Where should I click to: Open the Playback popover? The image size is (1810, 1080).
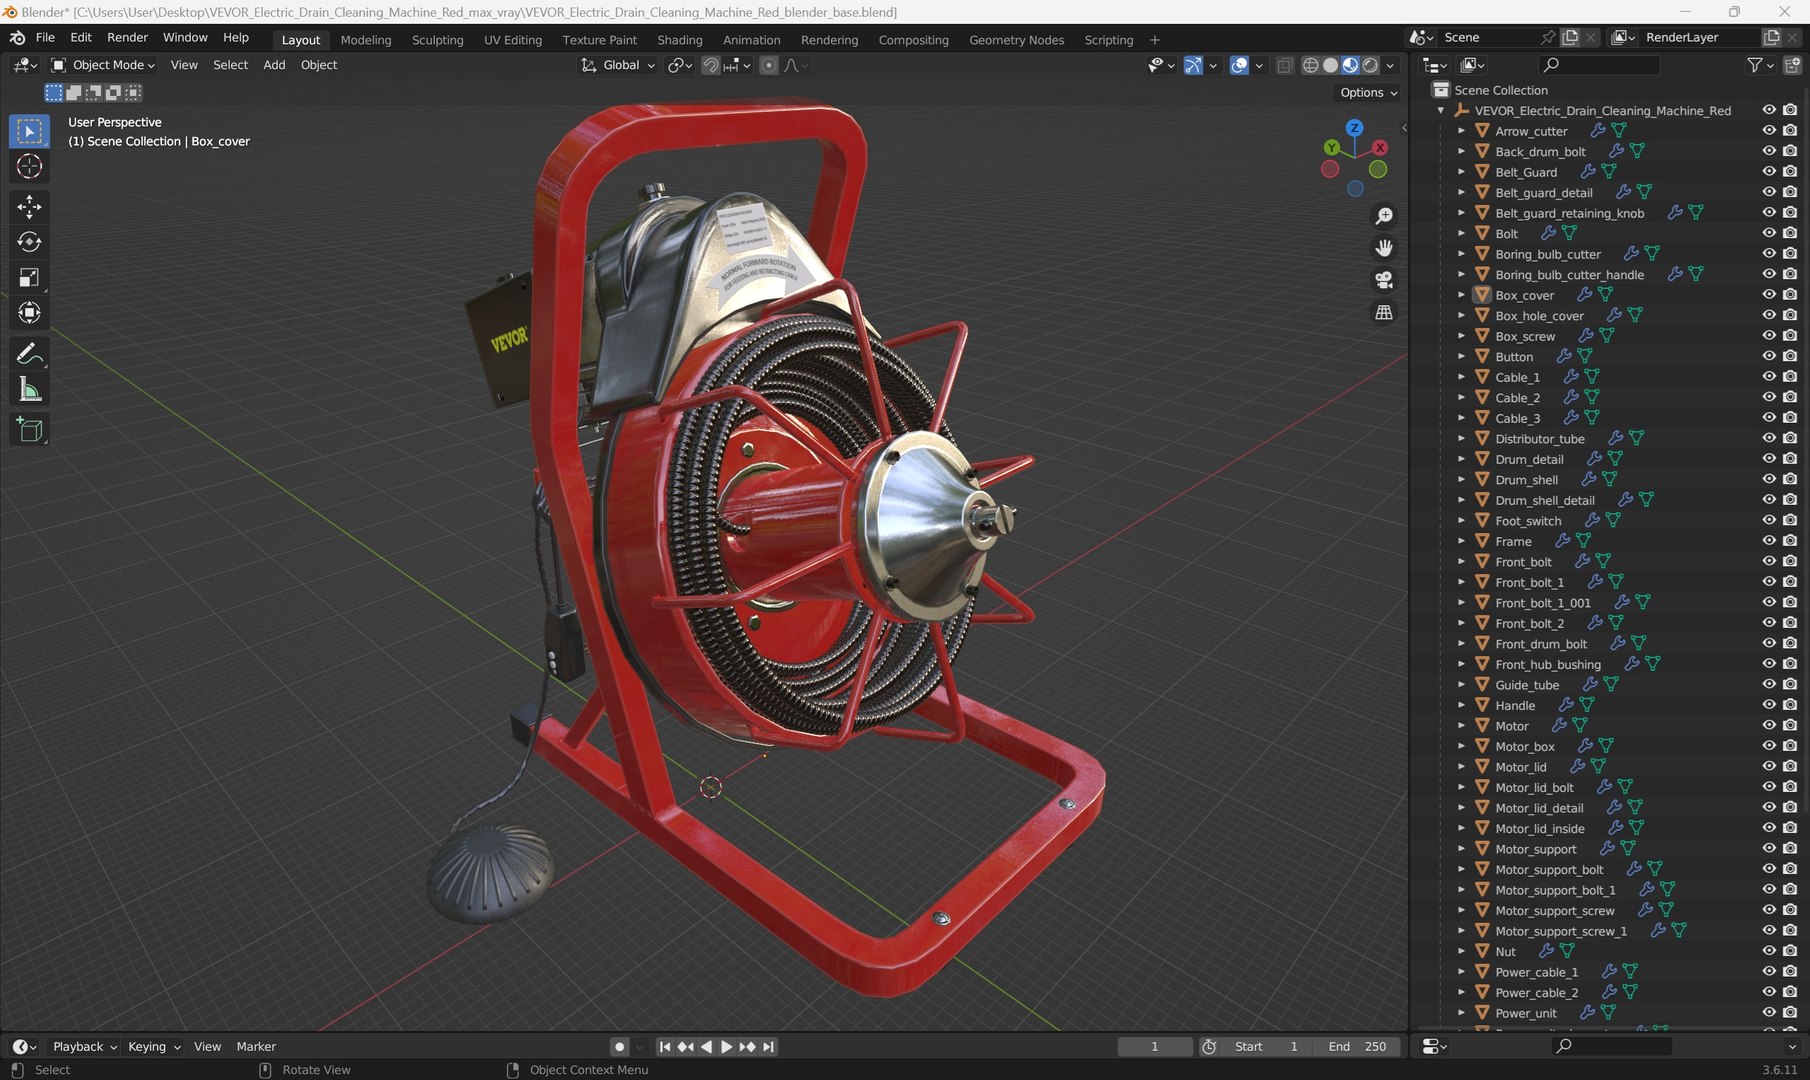84,1047
